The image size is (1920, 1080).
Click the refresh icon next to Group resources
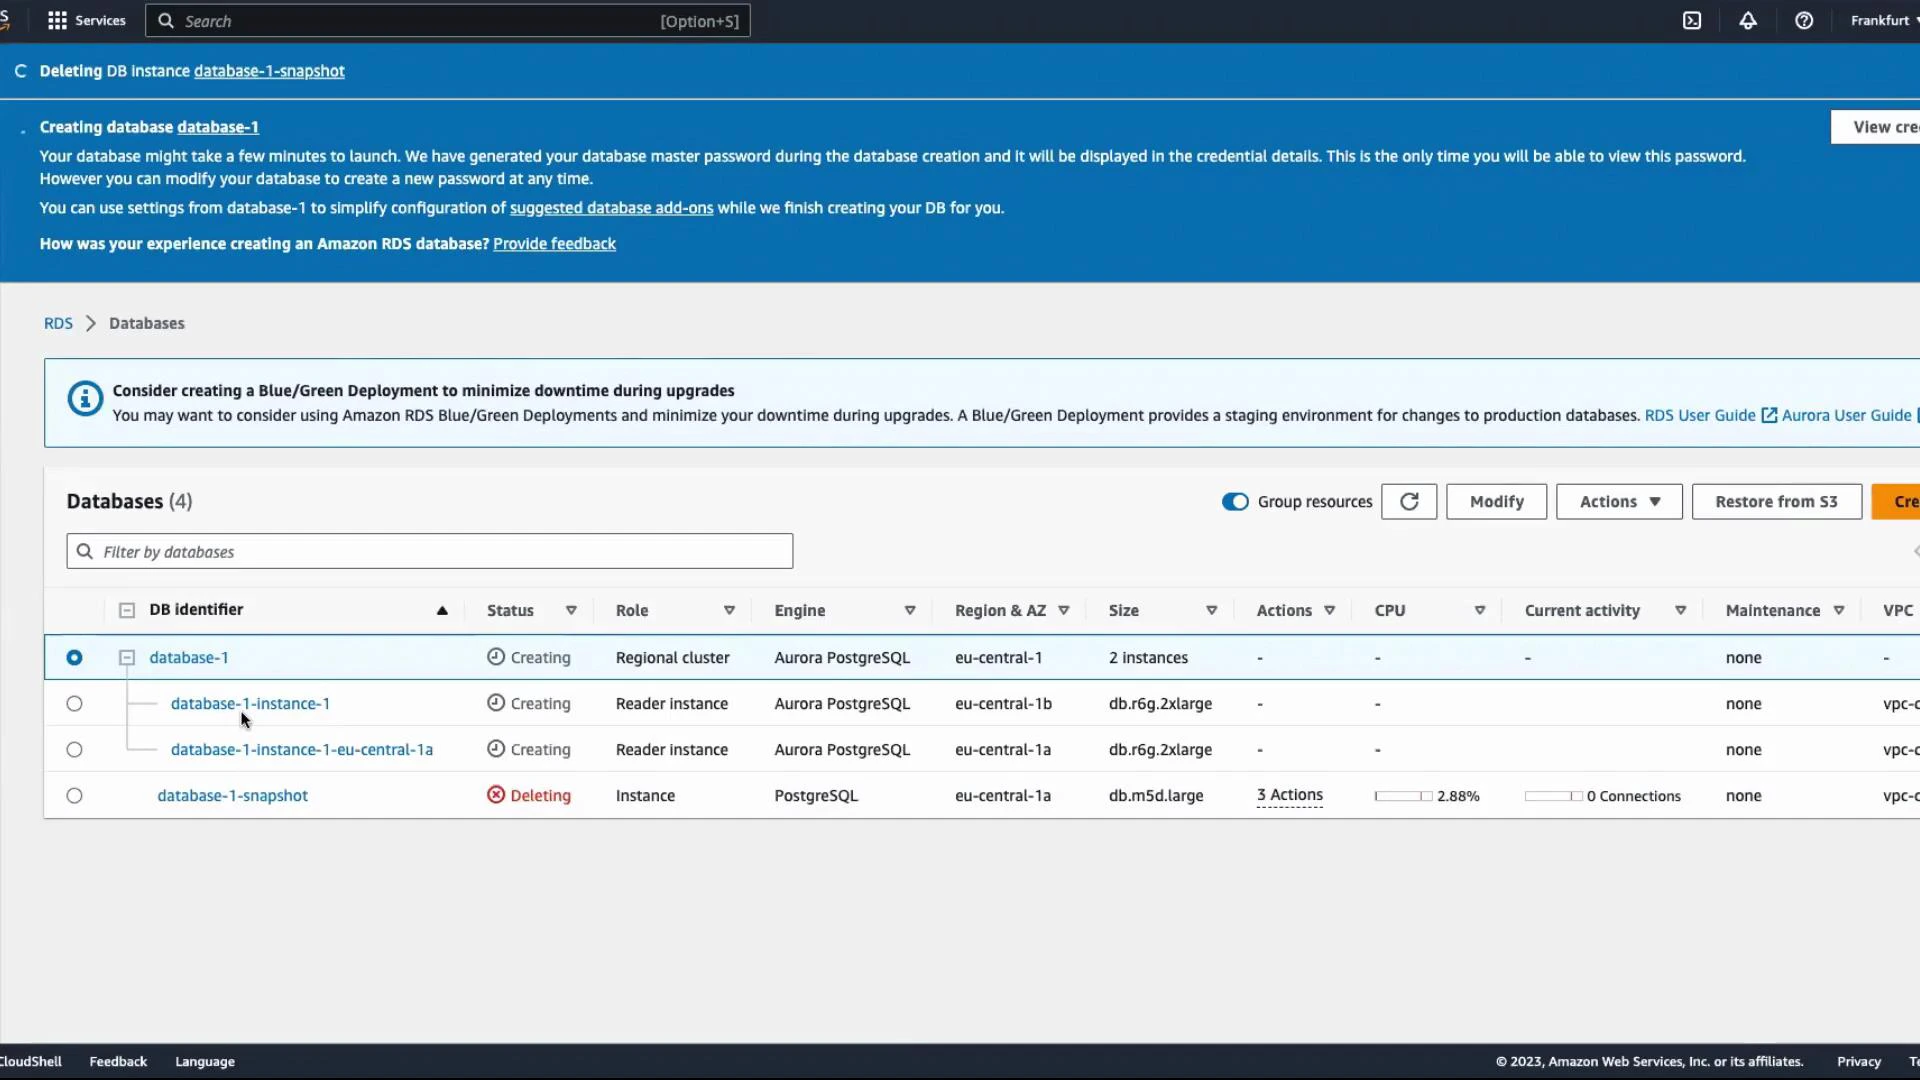(1409, 501)
